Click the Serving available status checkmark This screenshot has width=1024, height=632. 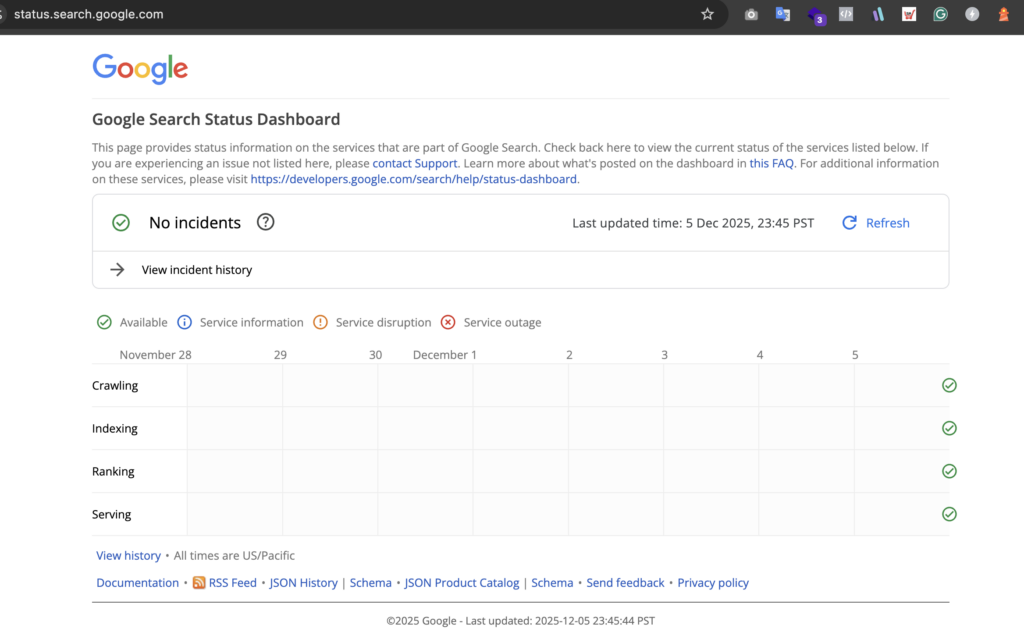coord(949,514)
